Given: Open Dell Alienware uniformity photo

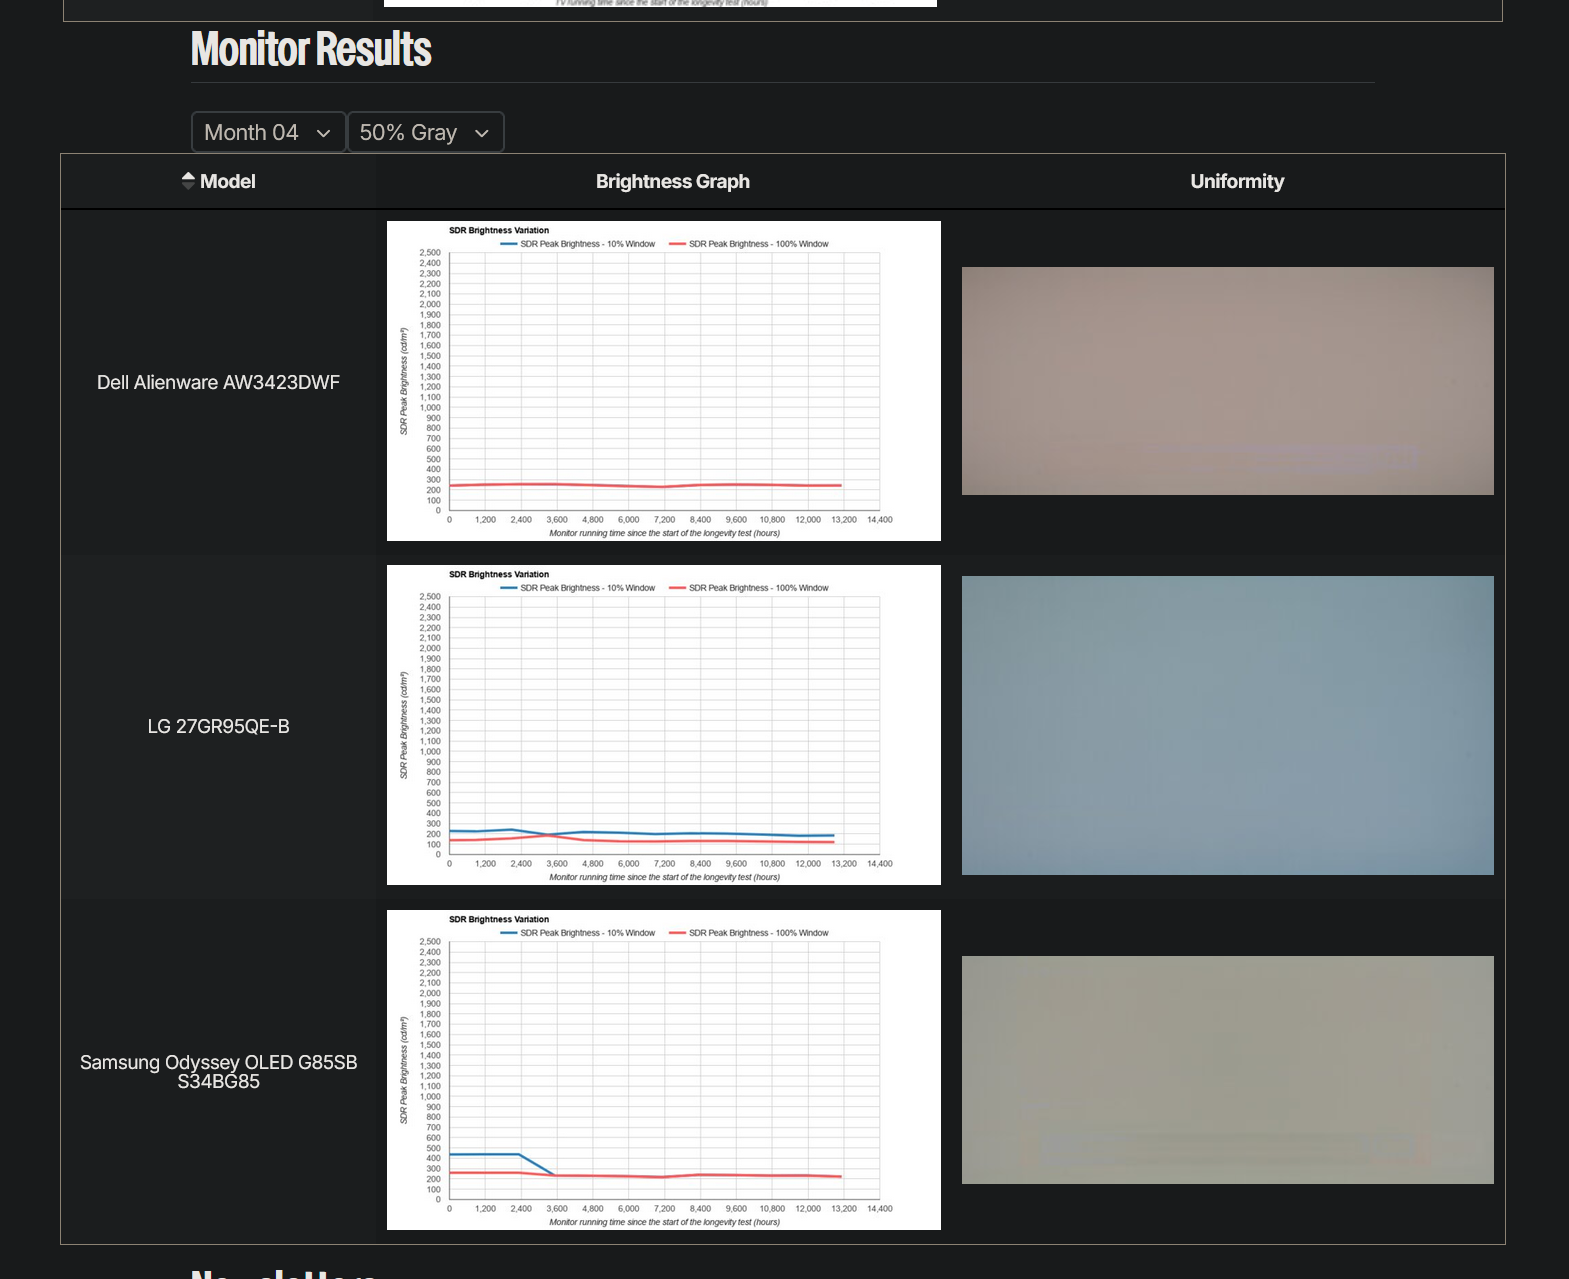Looking at the screenshot, I should coord(1228,381).
